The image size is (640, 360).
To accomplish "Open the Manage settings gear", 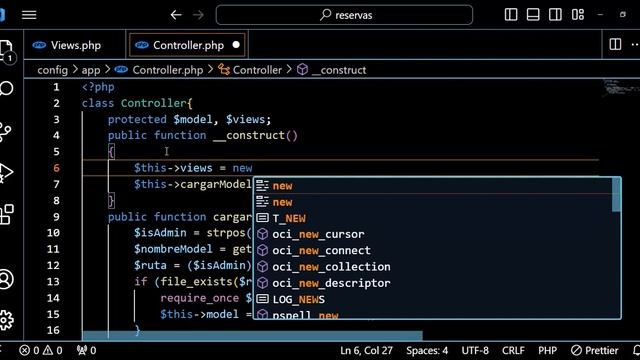I will pyautogui.click(x=7, y=320).
